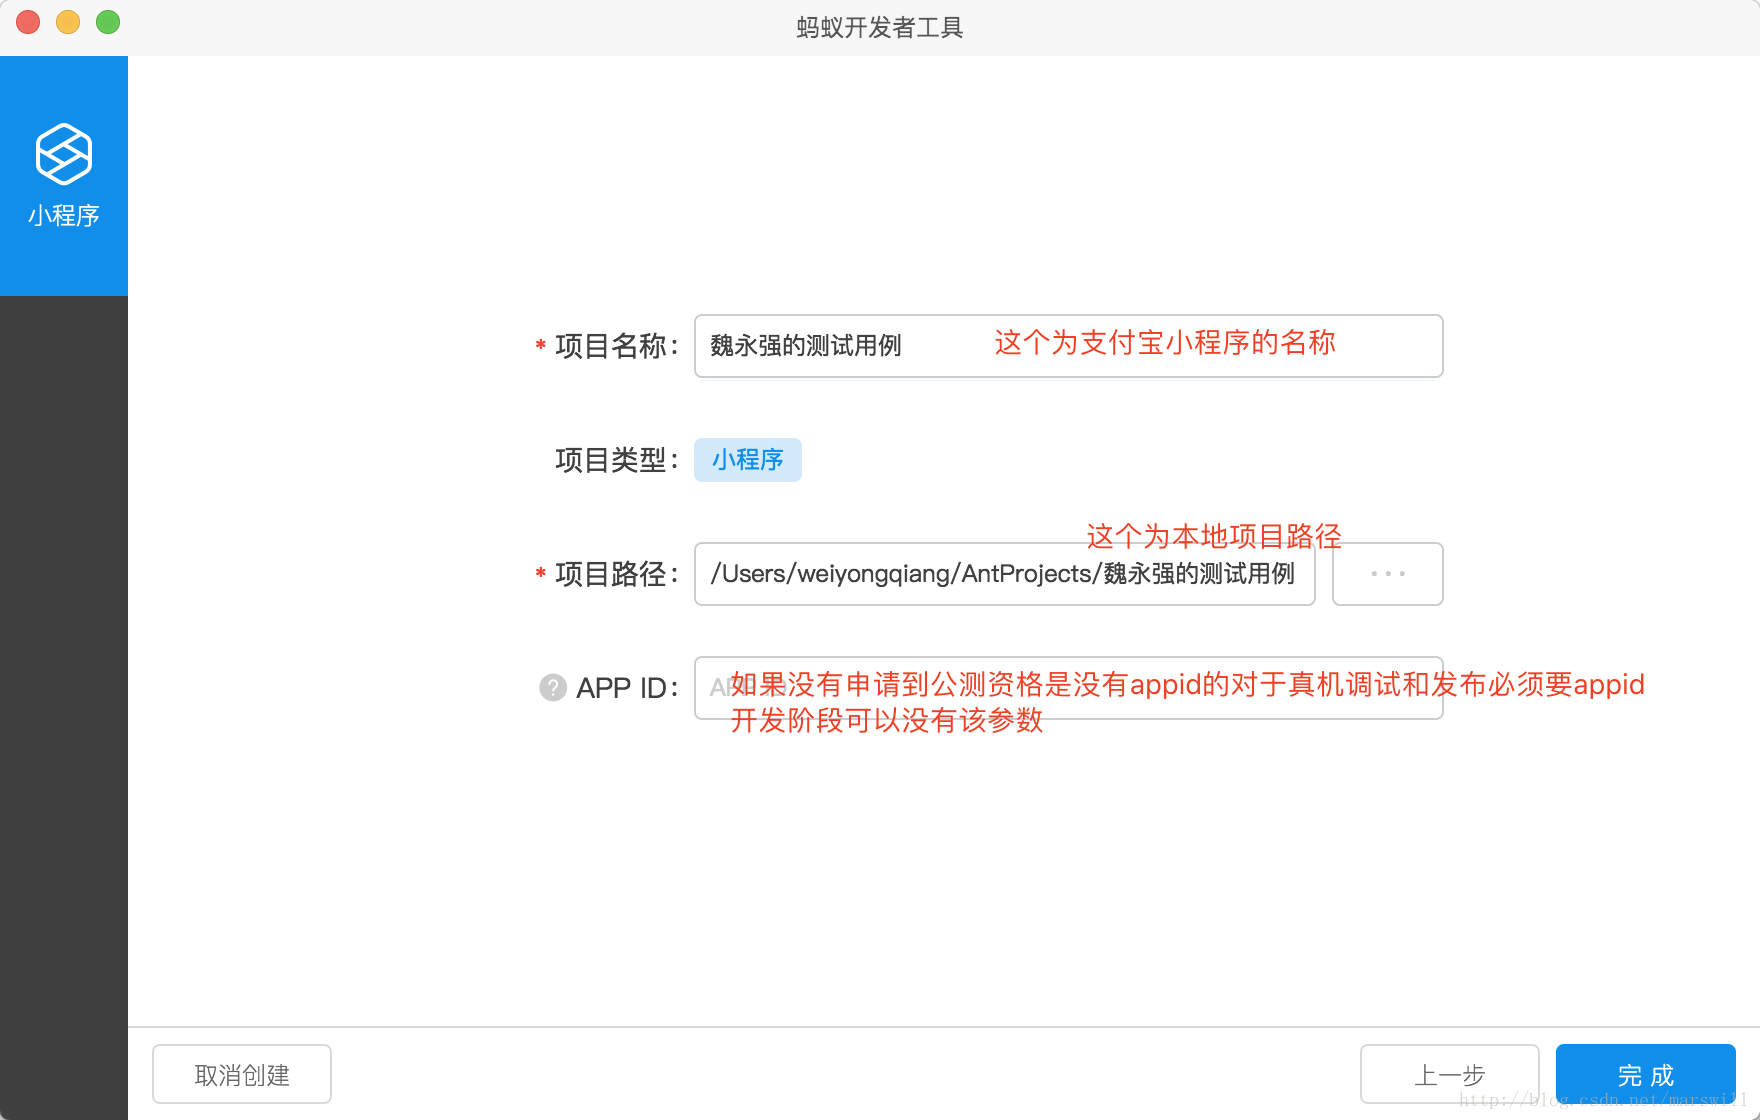
Task: Focus the 项目路径 path input field
Action: click(x=1004, y=574)
